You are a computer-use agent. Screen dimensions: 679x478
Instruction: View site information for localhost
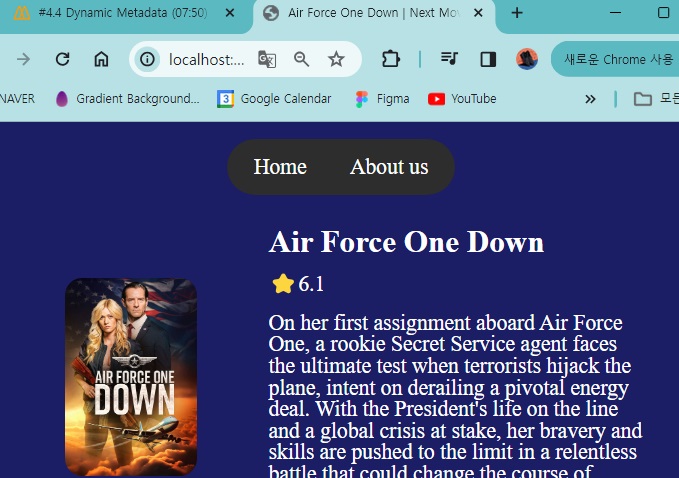tap(147, 59)
